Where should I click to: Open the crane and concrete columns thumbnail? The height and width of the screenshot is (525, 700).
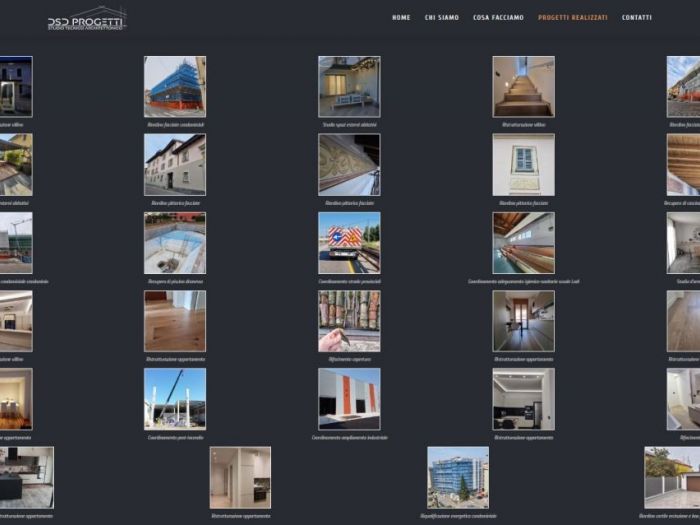(x=175, y=399)
